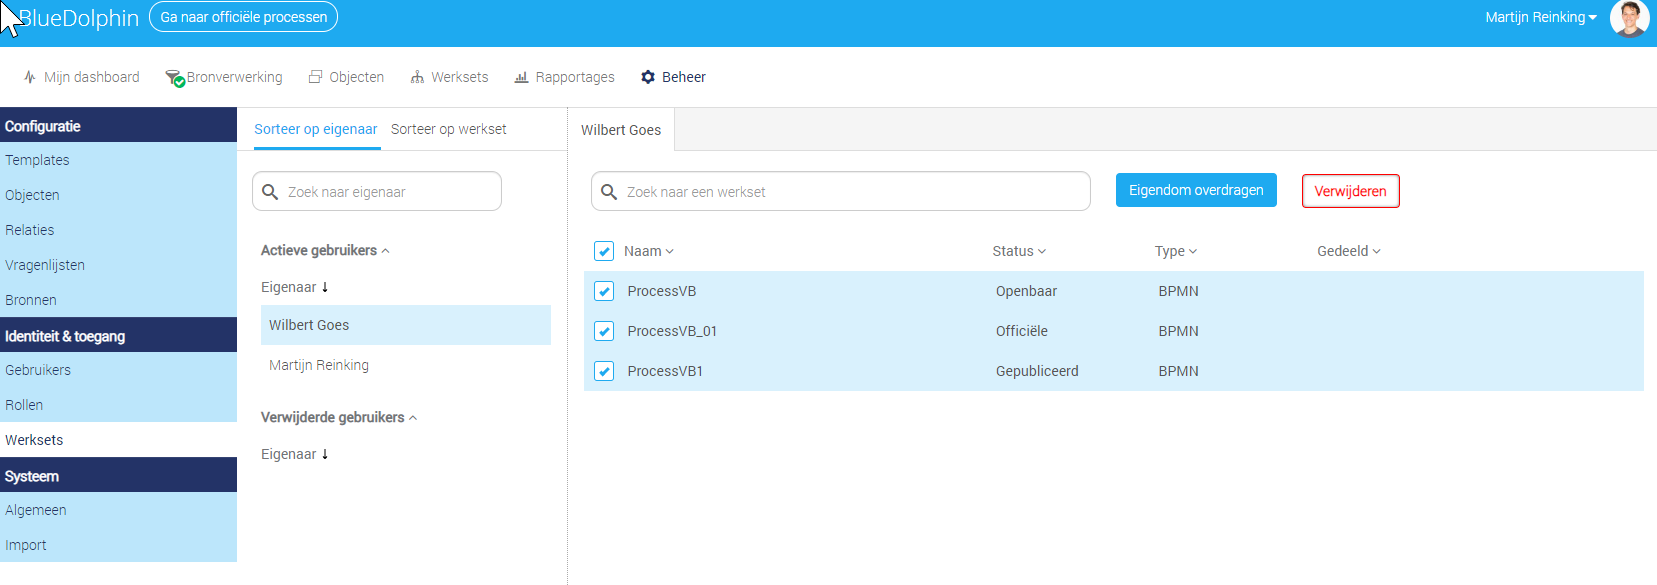
Task: Focus the Zoek naar eigenaar field
Action: point(377,191)
